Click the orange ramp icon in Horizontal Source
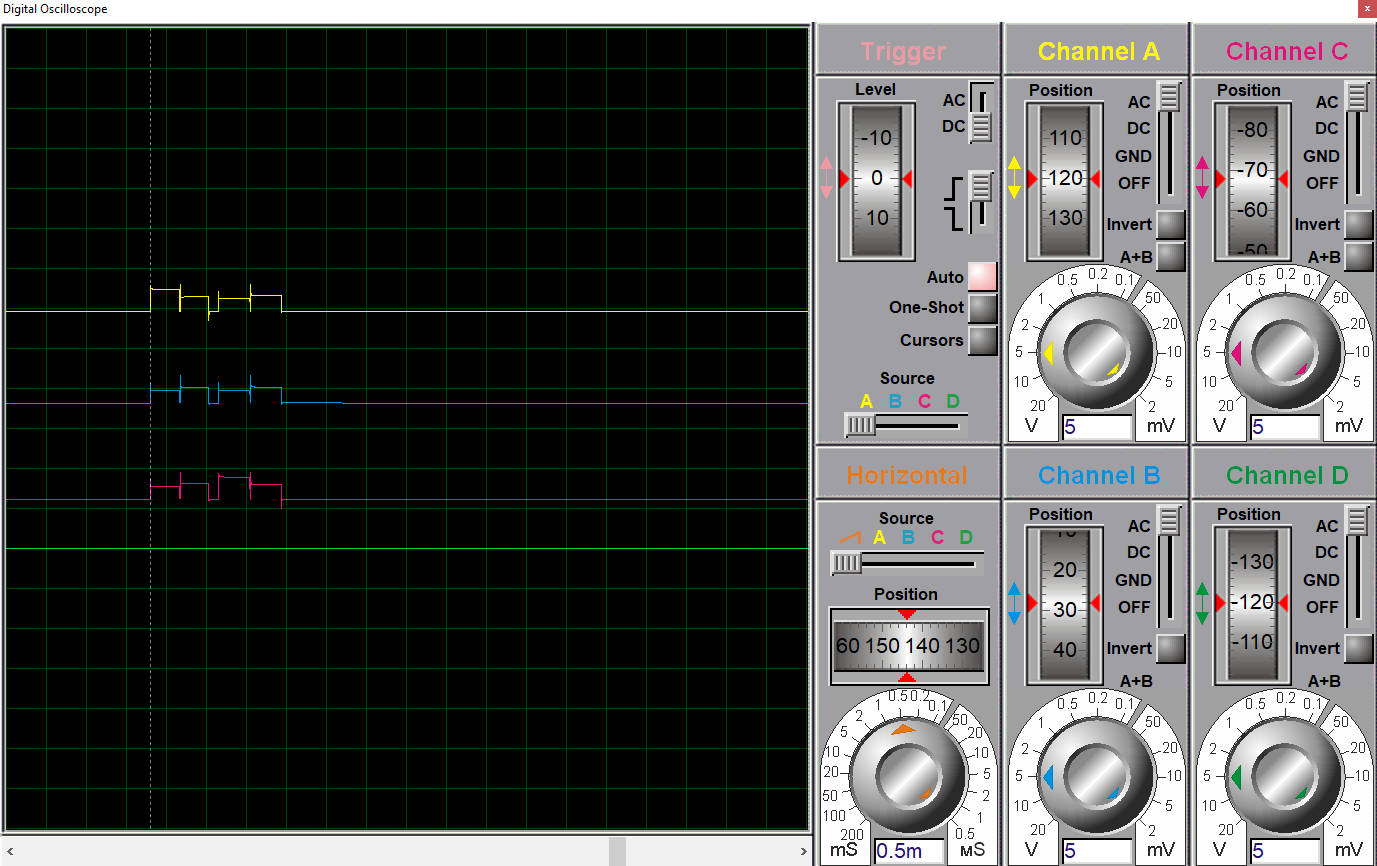1377x866 pixels. pos(850,537)
